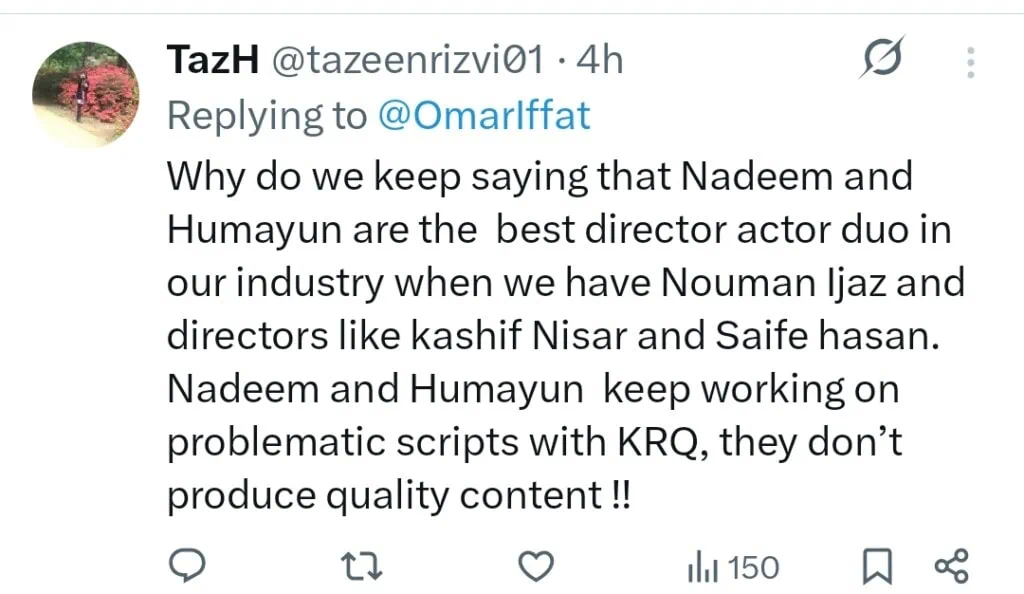
Task: Share the tweet via share icon
Action: (x=950, y=568)
